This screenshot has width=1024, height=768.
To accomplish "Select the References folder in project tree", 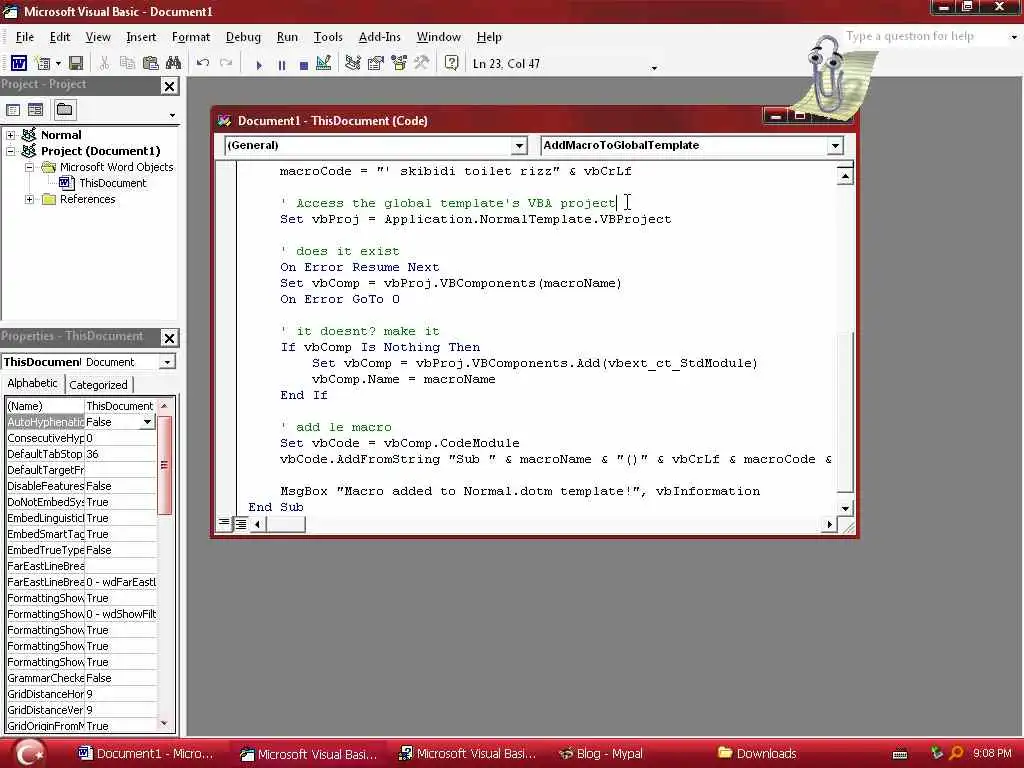I will (x=88, y=199).
